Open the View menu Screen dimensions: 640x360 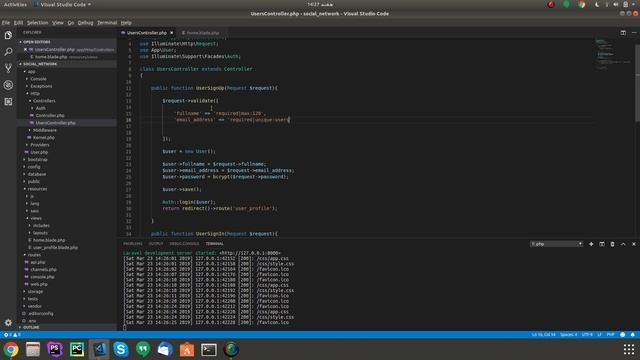(58, 23)
